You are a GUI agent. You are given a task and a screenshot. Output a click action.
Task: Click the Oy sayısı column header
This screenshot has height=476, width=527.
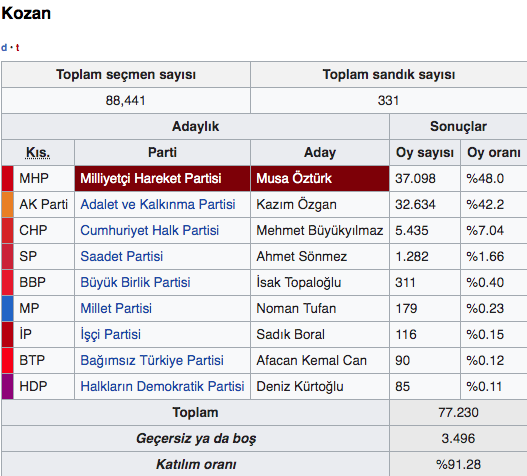425,153
